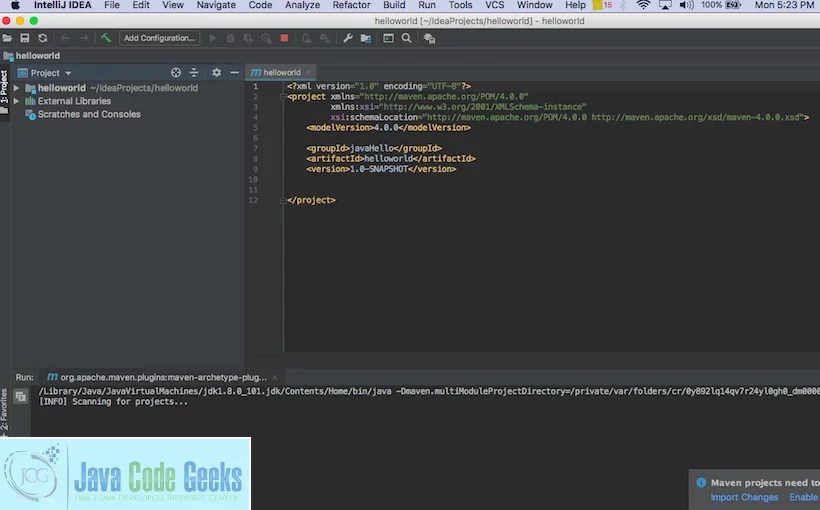Open the VCS menu
The width and height of the screenshot is (820, 510).
(x=494, y=5)
